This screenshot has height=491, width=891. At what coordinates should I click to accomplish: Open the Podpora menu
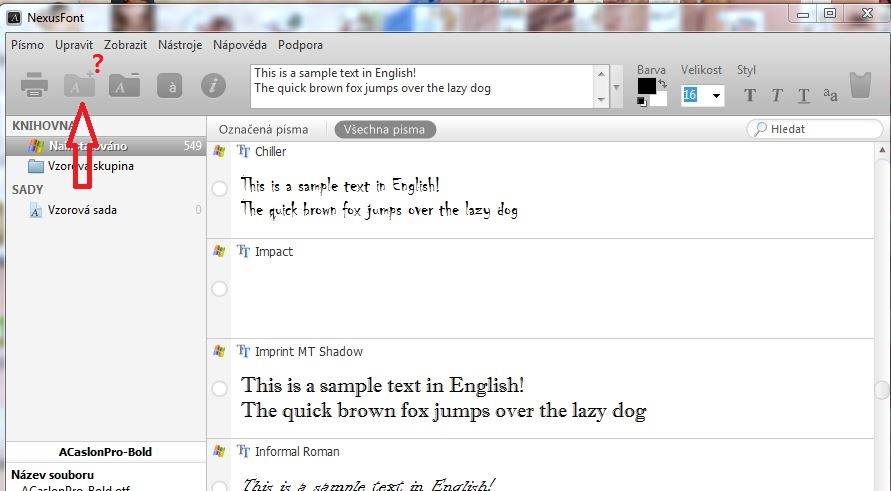point(300,45)
